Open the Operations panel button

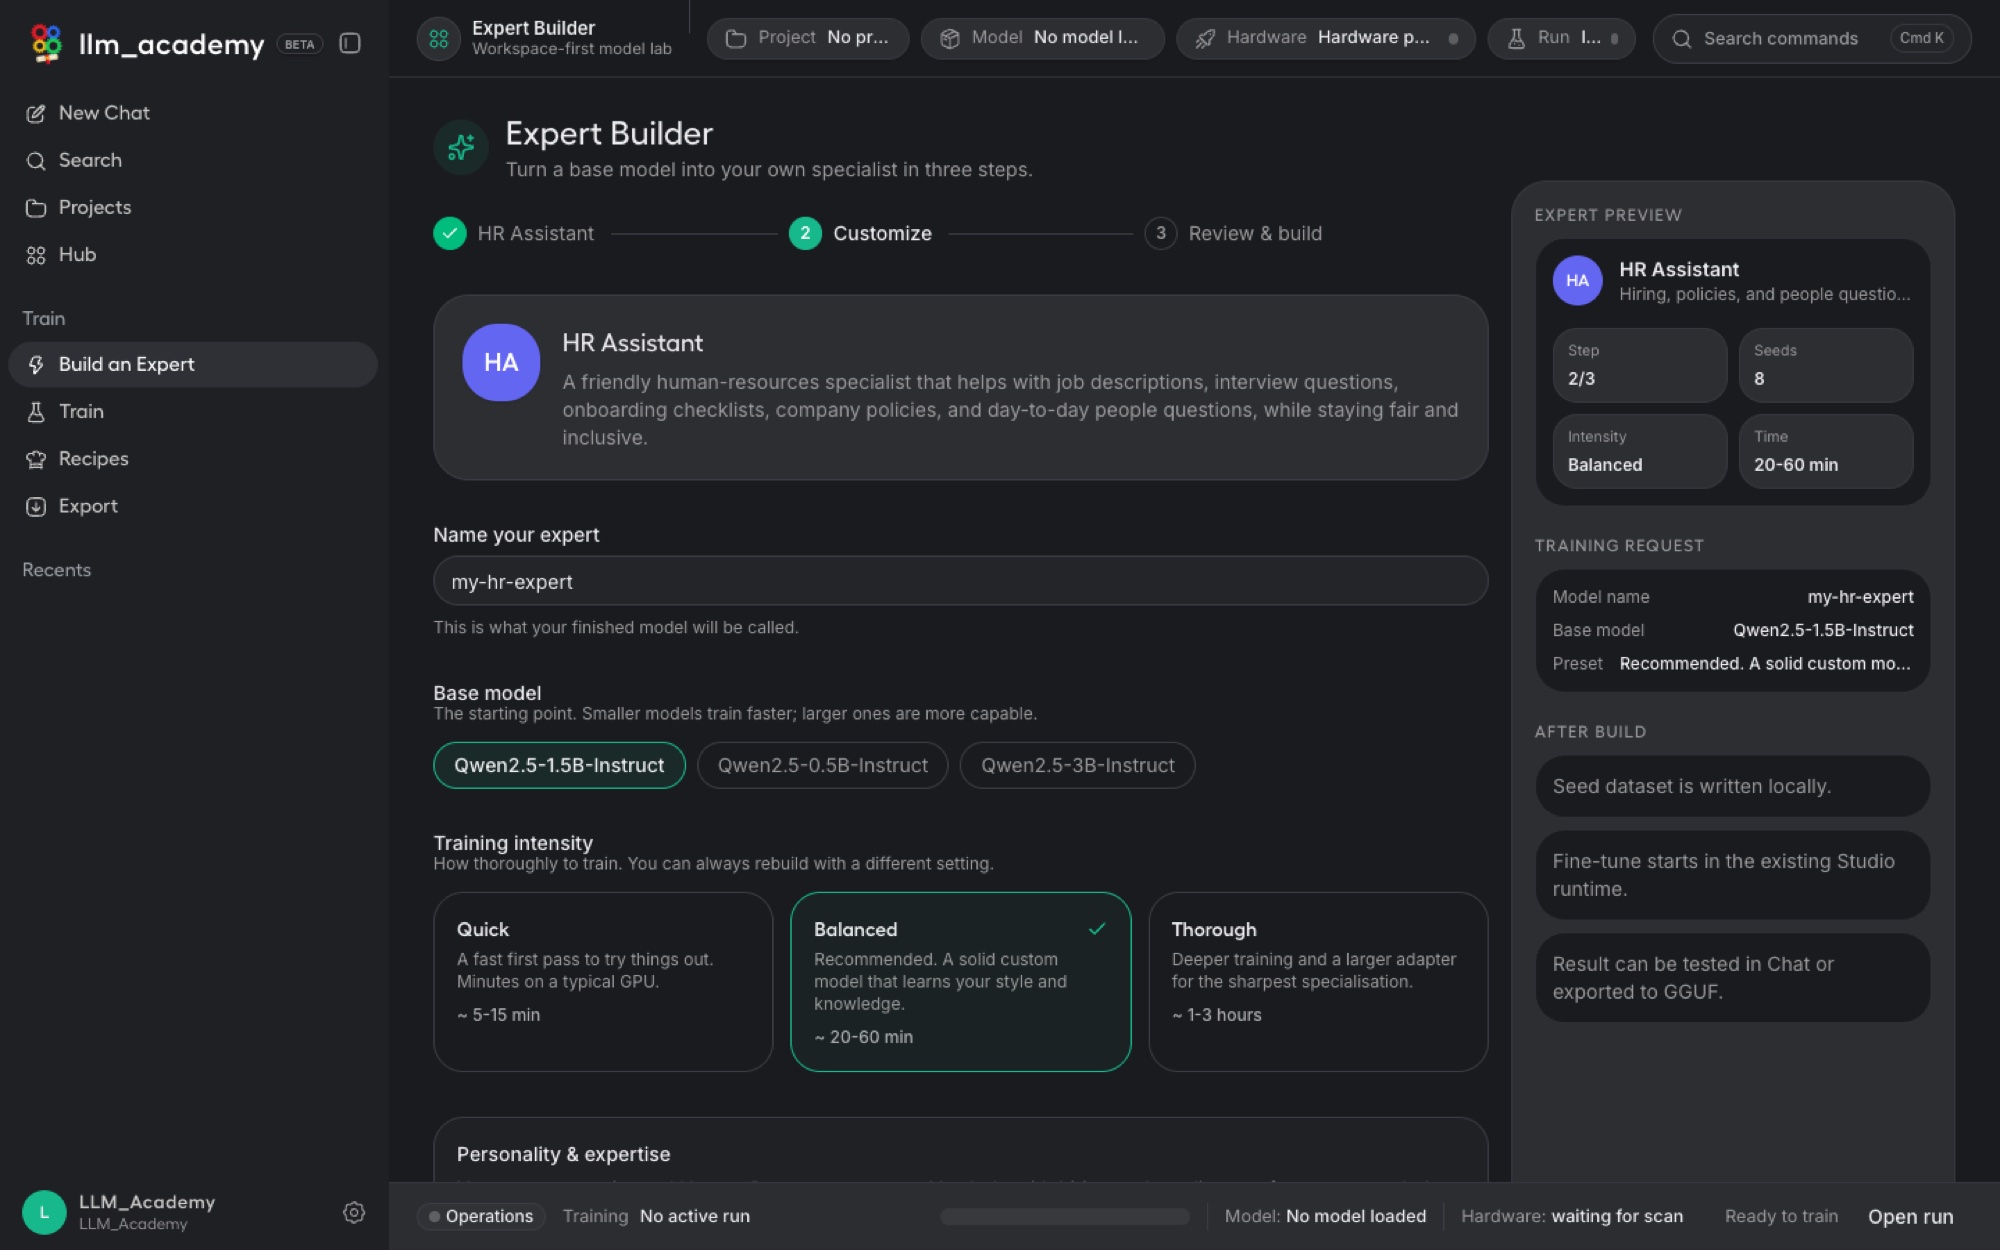[x=481, y=1216]
